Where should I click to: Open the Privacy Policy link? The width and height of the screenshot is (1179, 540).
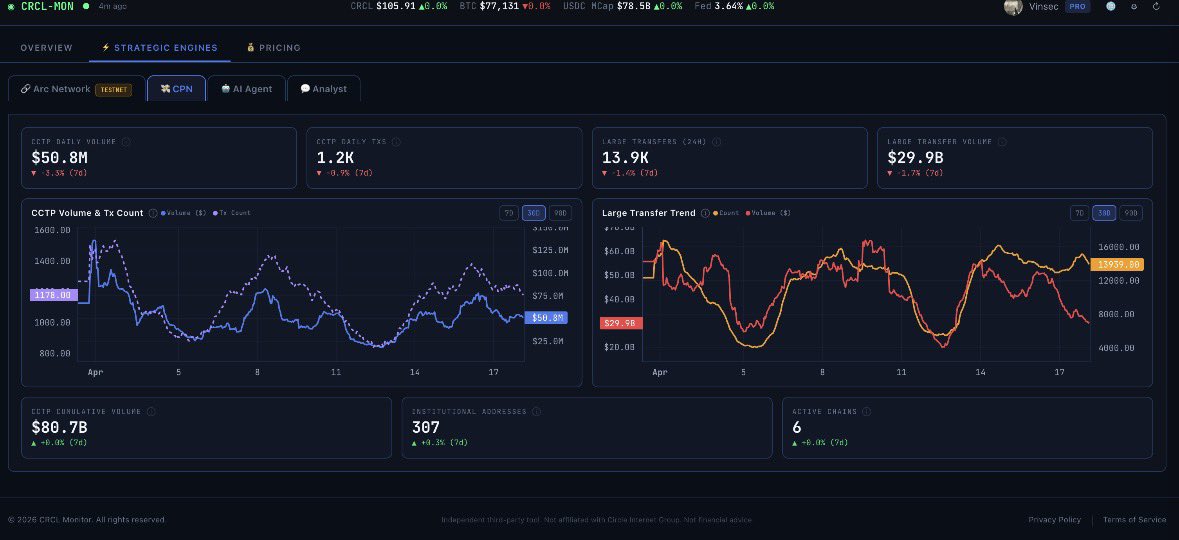click(x=1054, y=520)
